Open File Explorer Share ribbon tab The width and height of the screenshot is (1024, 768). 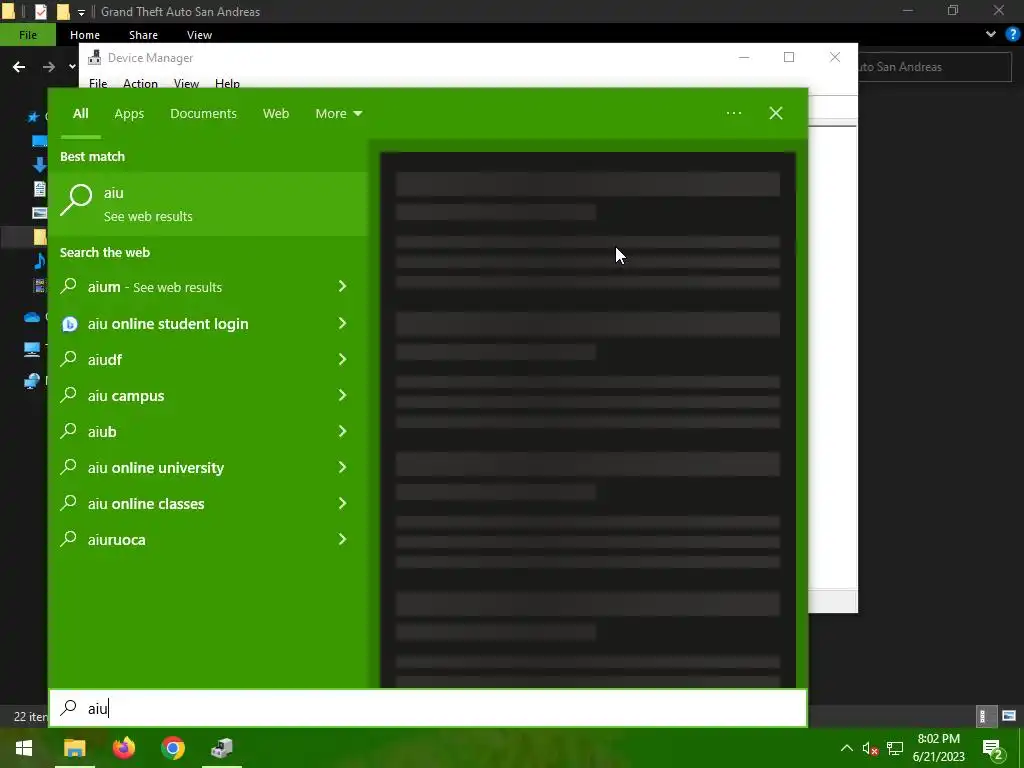143,35
